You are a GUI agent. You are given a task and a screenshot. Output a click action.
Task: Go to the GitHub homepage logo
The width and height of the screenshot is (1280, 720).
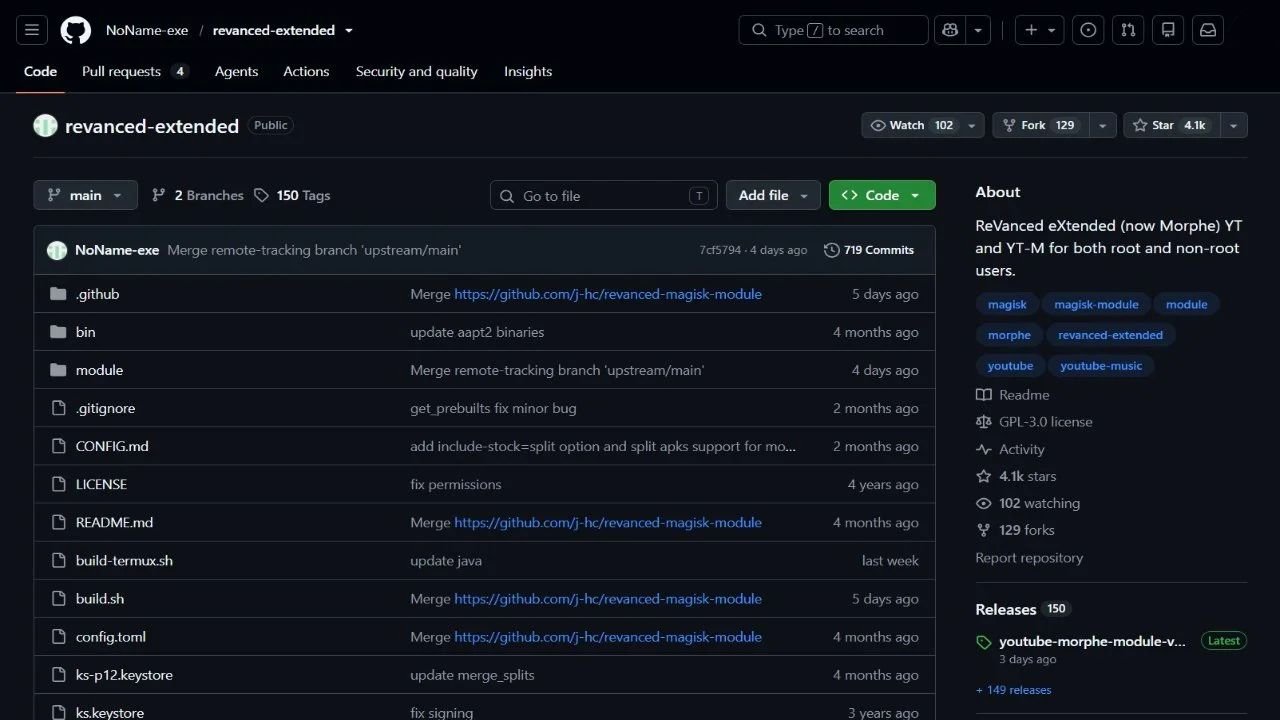[76, 30]
